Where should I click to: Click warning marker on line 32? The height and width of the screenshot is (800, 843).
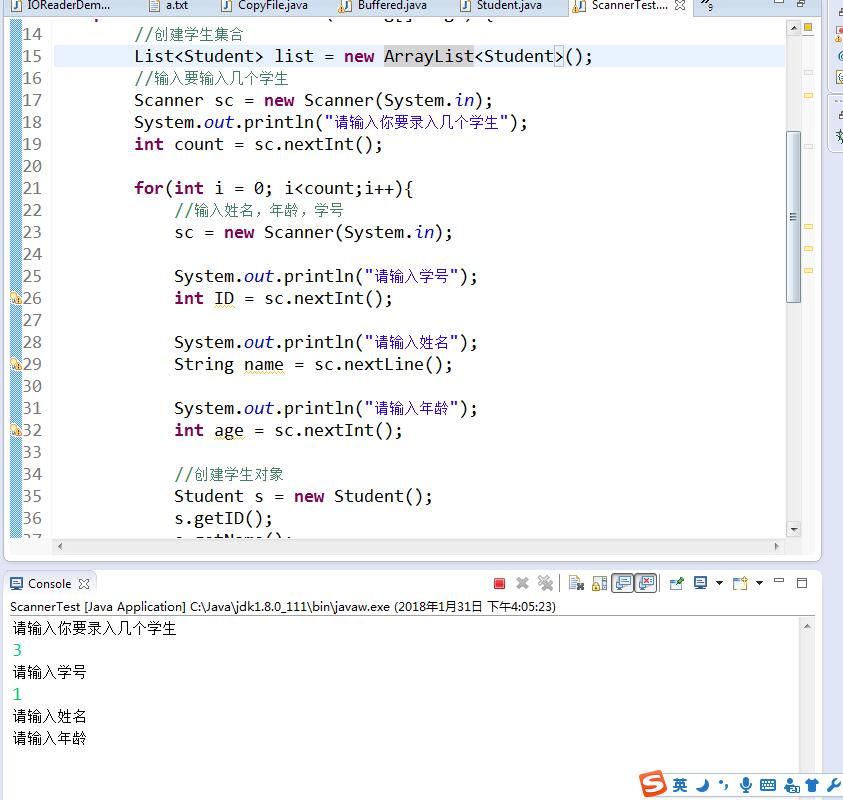16,430
